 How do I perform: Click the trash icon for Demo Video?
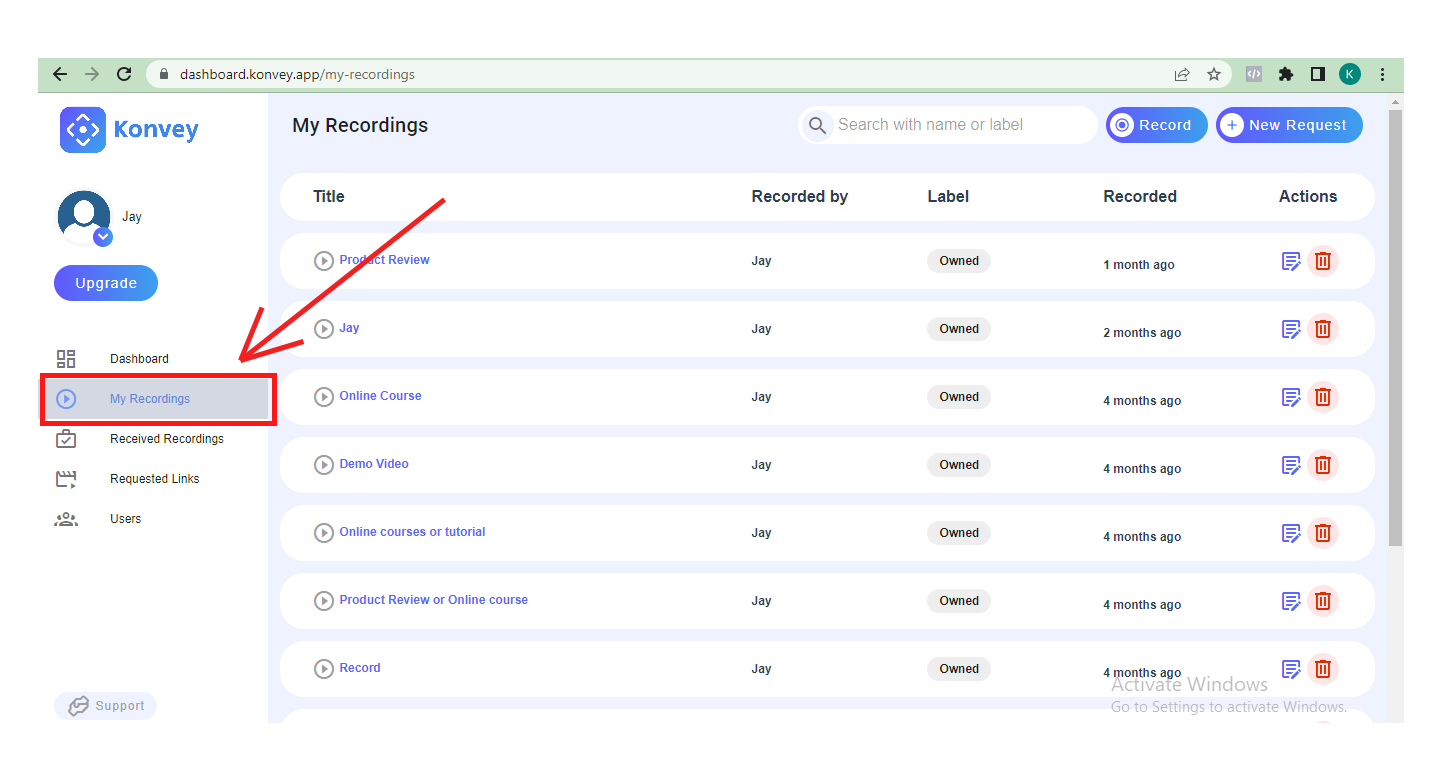[1323, 465]
